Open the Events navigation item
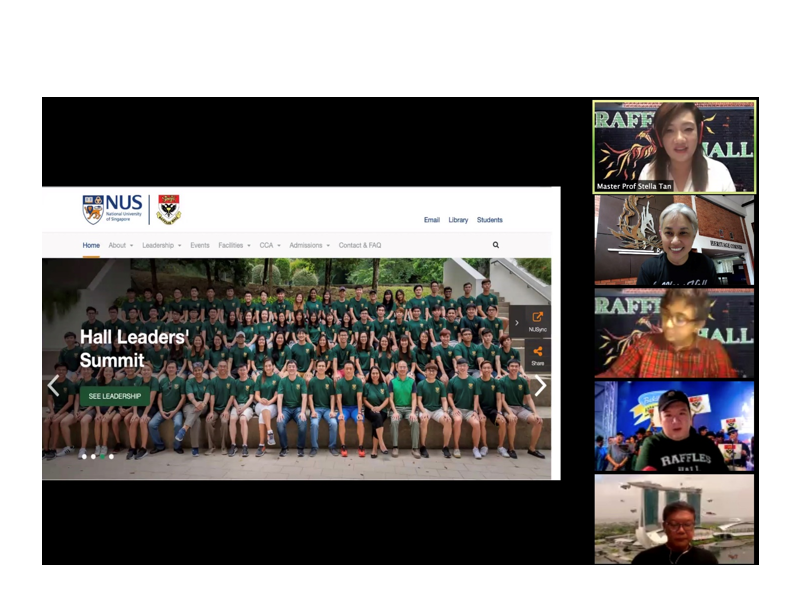801x601 pixels. pos(200,245)
